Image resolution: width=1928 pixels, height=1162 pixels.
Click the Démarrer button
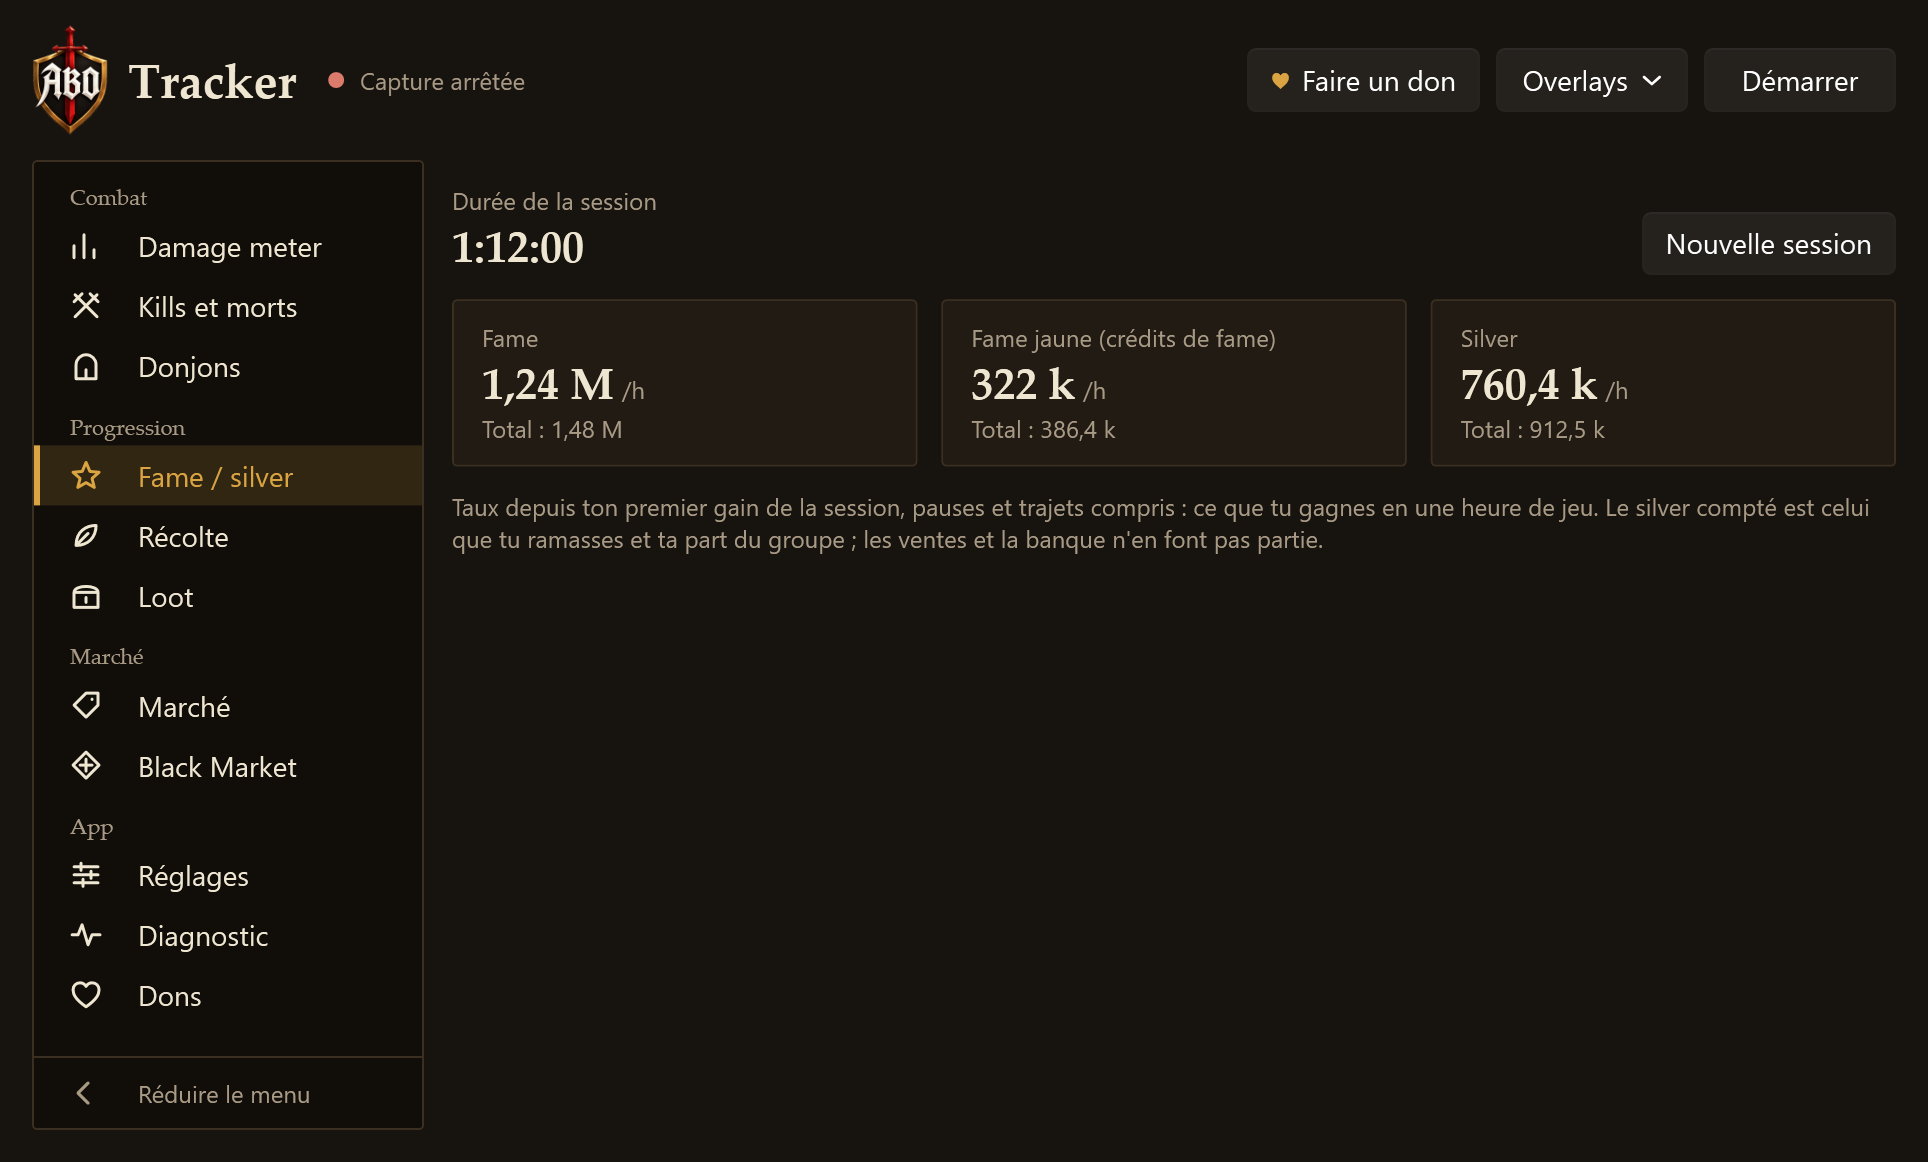pyautogui.click(x=1799, y=80)
